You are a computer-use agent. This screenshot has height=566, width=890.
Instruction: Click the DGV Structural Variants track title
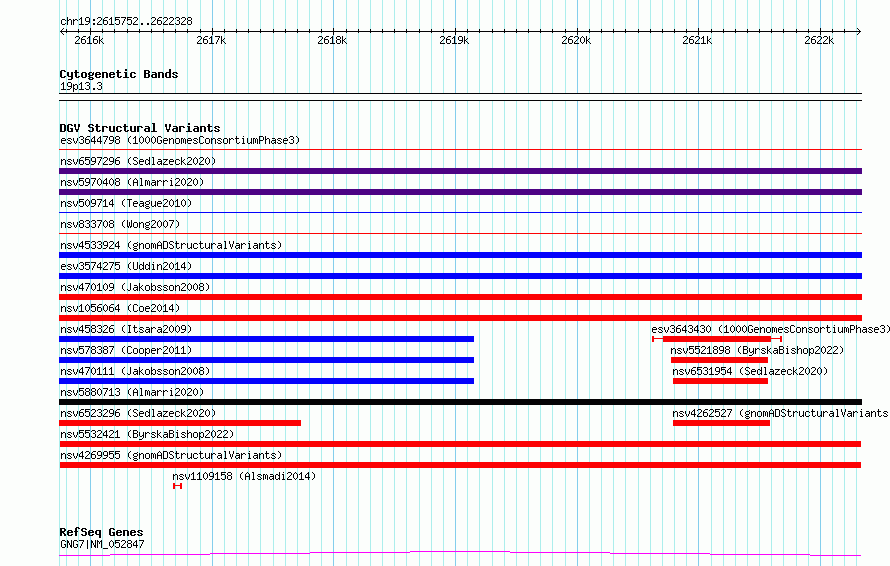coord(140,128)
